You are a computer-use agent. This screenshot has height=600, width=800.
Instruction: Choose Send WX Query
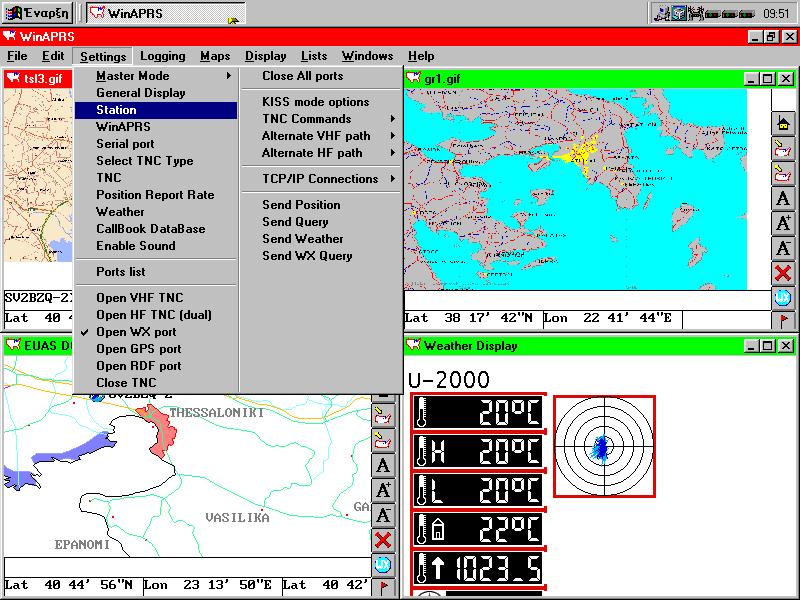click(x=320, y=256)
